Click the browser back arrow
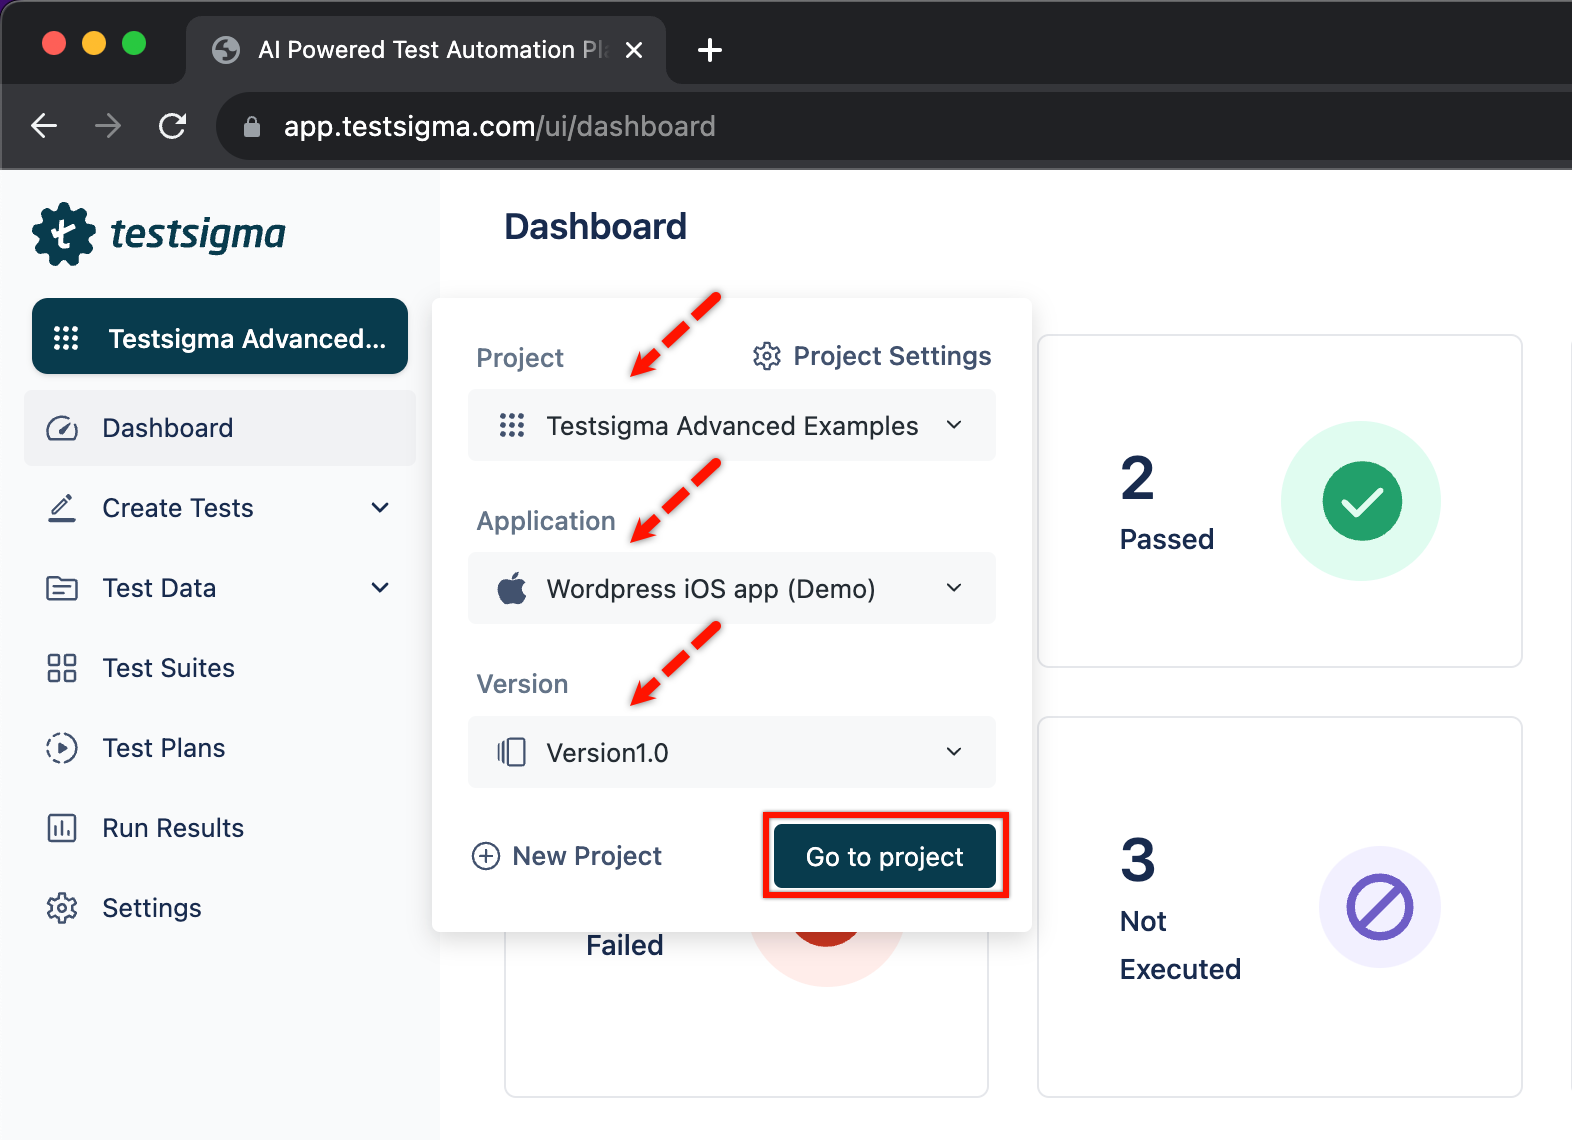The width and height of the screenshot is (1572, 1140). click(x=44, y=126)
